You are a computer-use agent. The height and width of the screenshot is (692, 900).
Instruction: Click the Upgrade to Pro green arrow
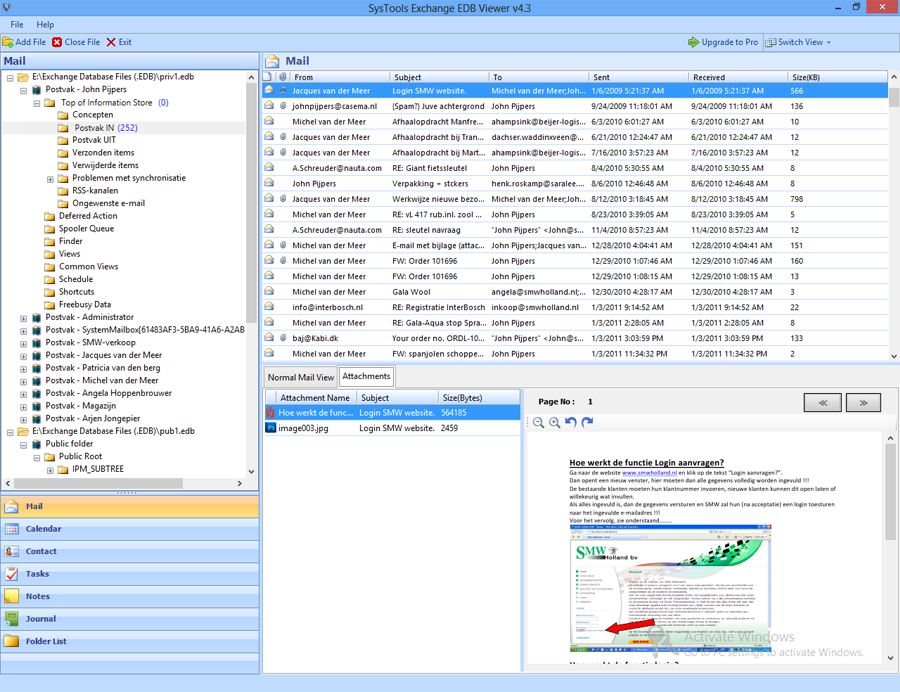click(x=693, y=42)
